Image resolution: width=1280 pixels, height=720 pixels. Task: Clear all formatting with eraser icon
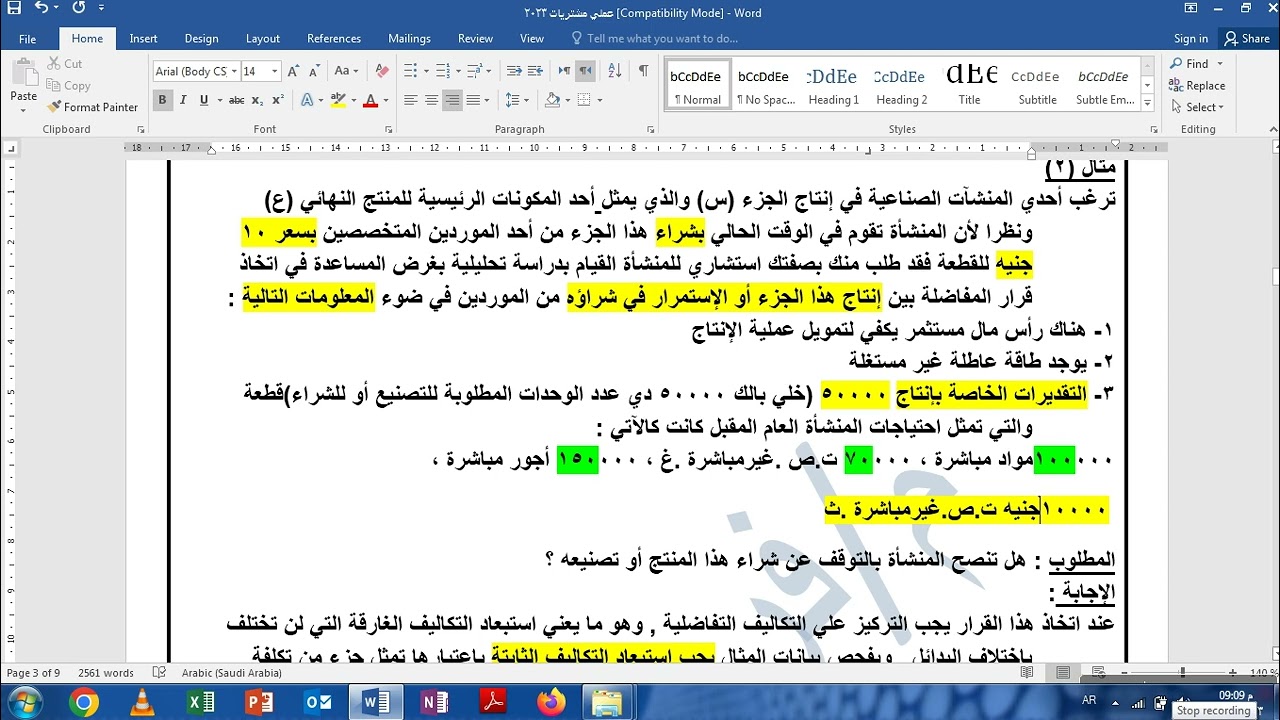coord(380,71)
